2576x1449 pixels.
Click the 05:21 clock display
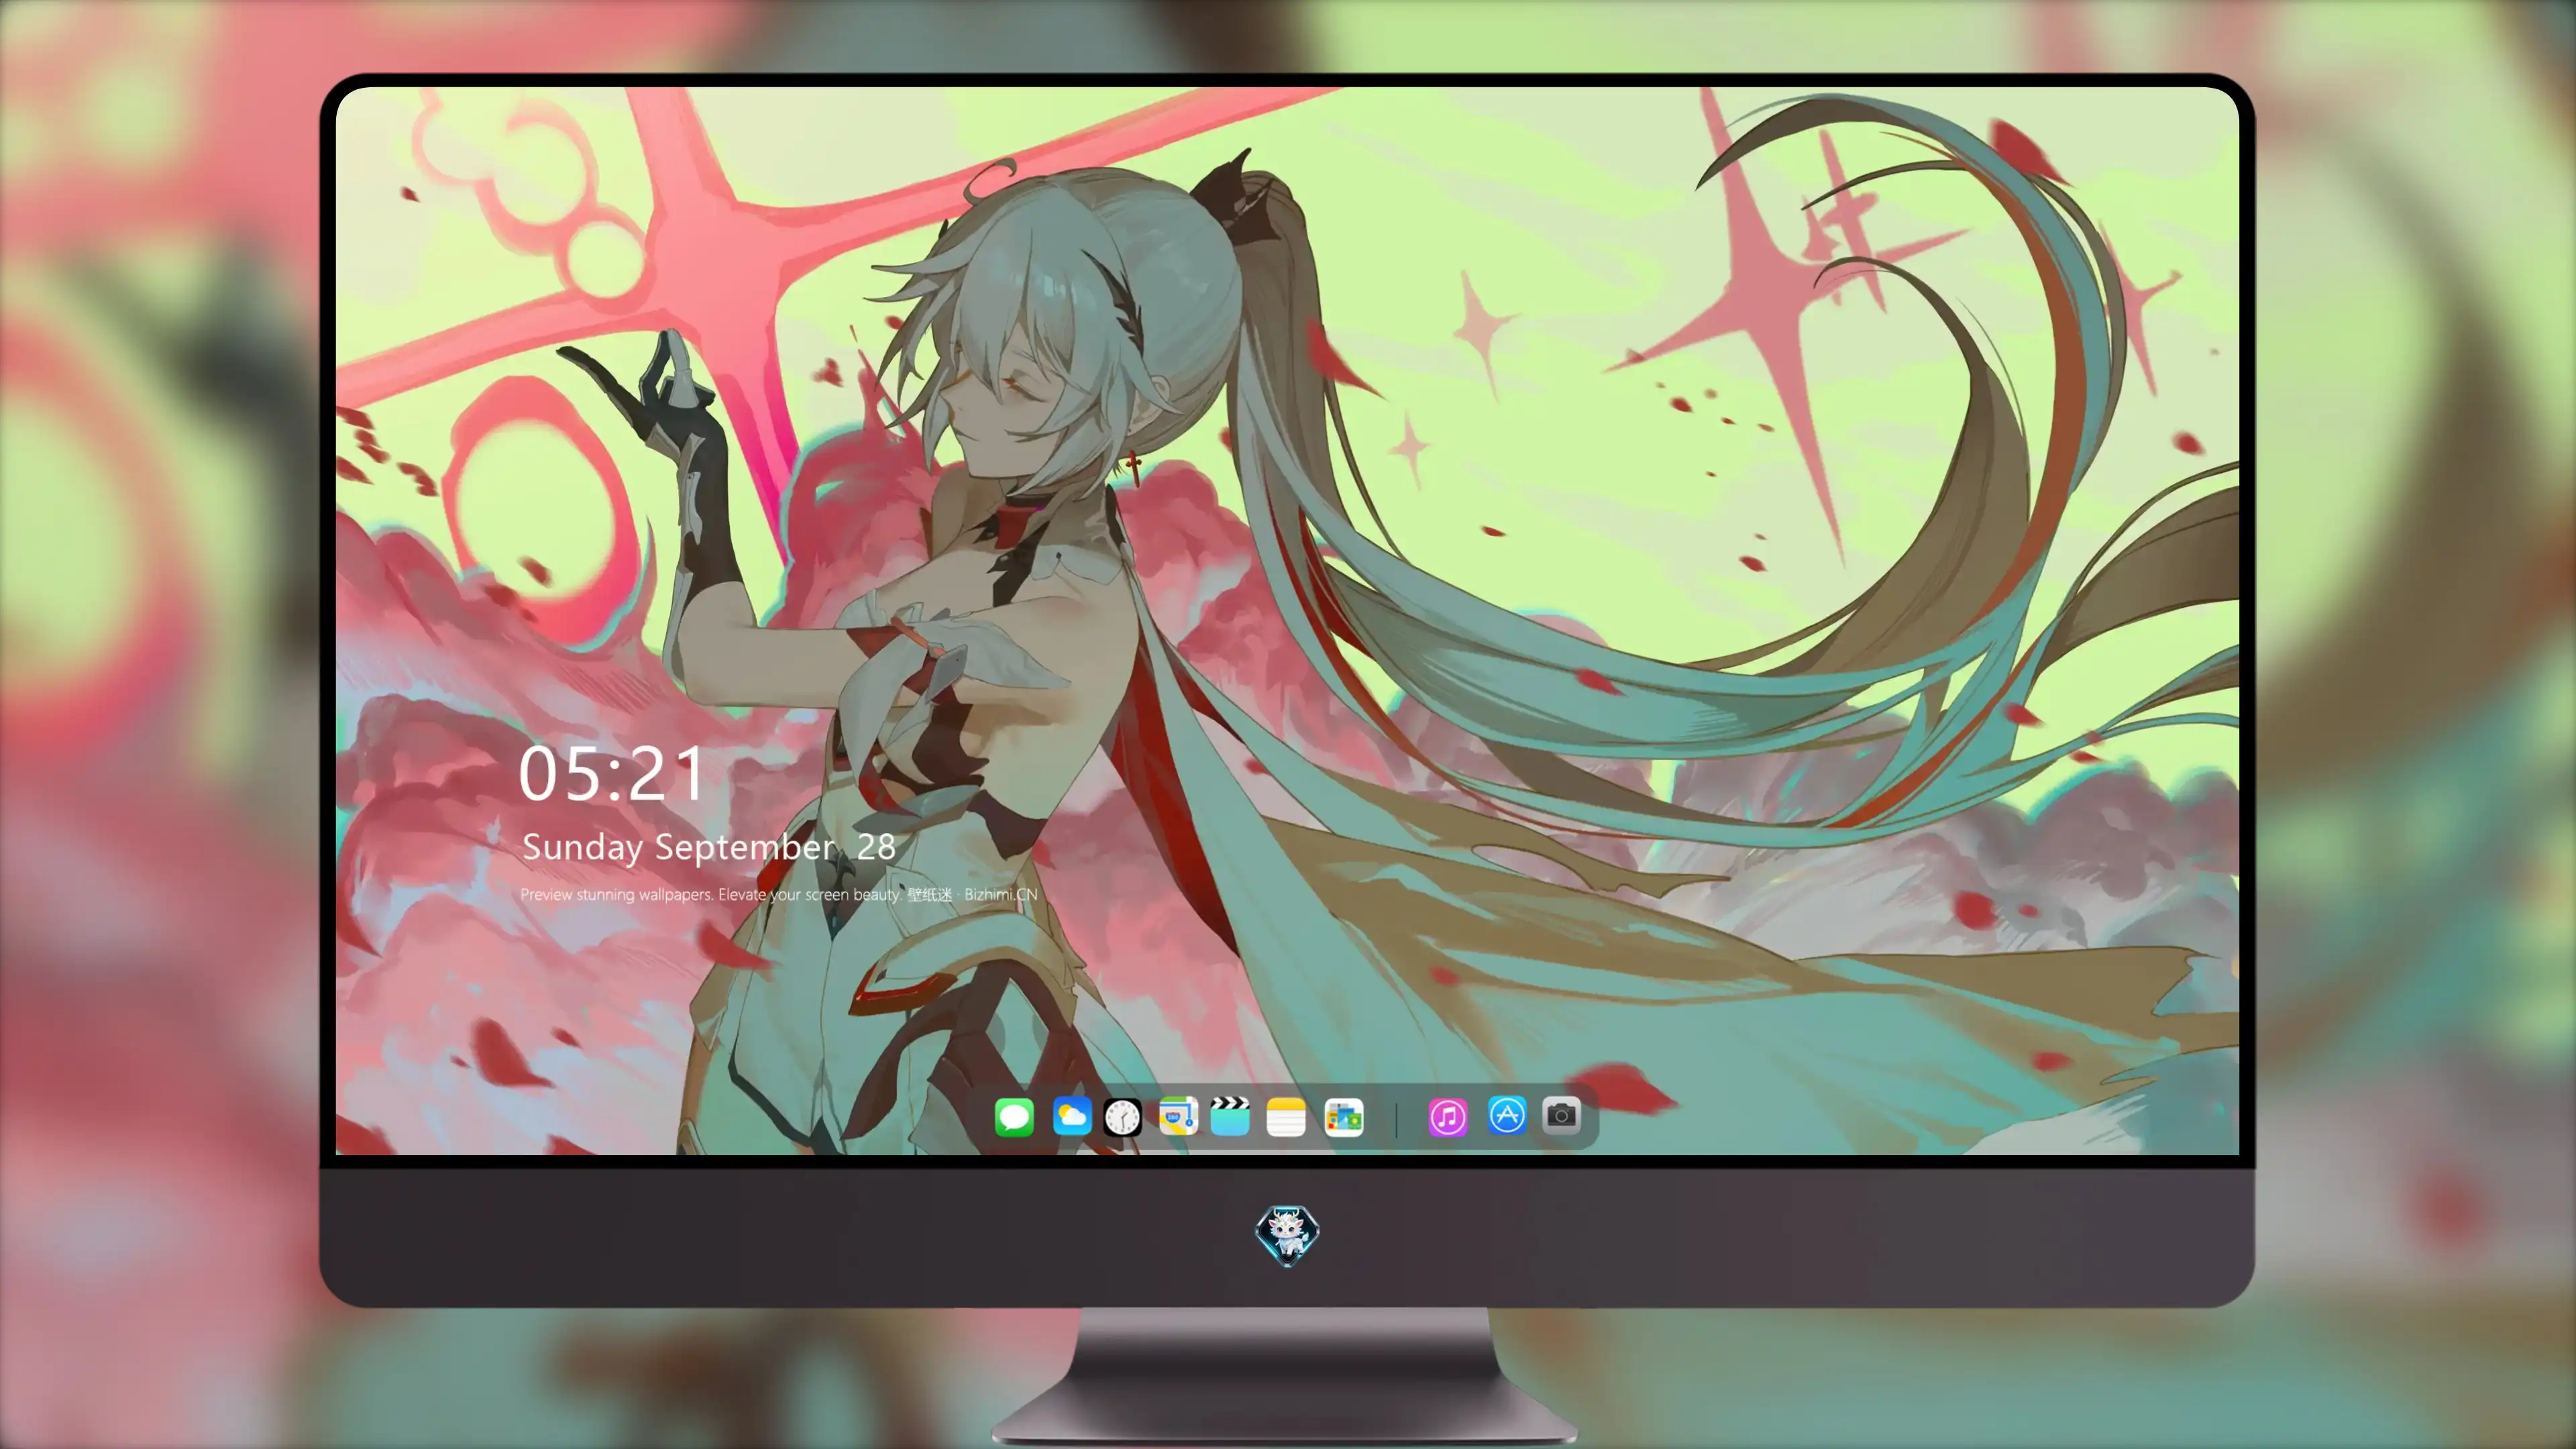click(612, 774)
